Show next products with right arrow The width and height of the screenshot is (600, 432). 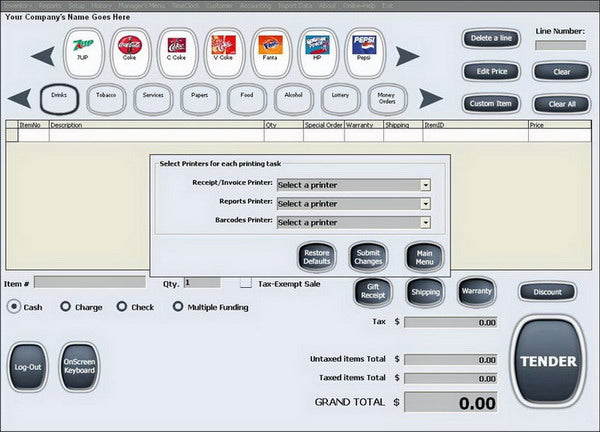pos(408,56)
